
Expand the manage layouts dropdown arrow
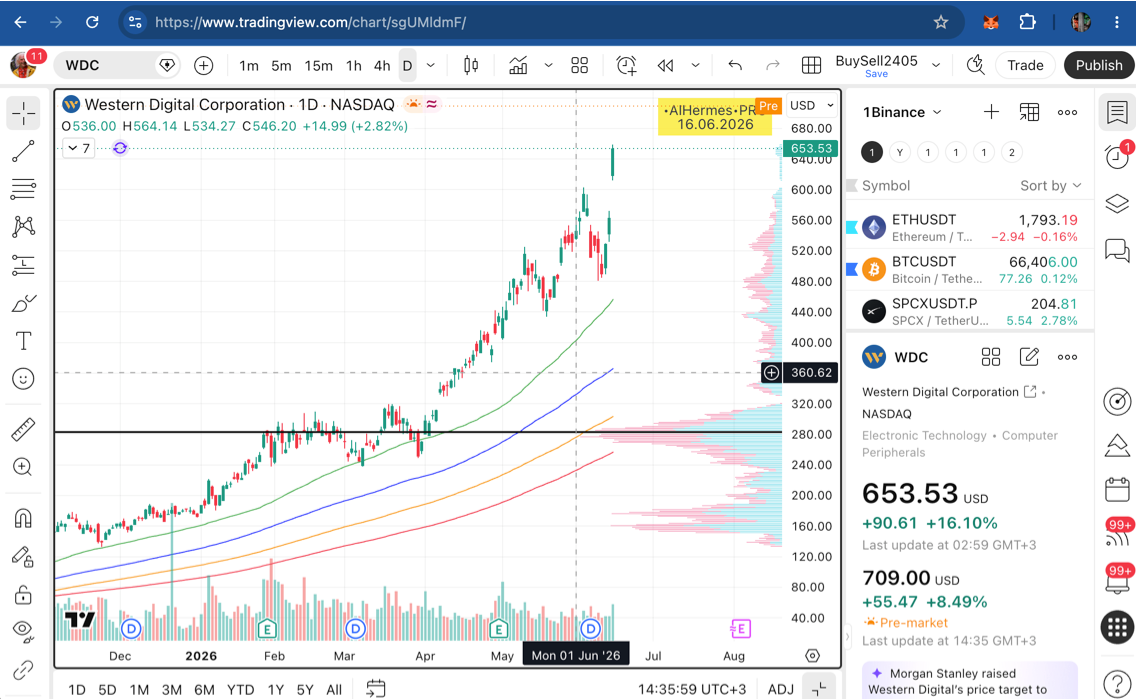pos(936,65)
